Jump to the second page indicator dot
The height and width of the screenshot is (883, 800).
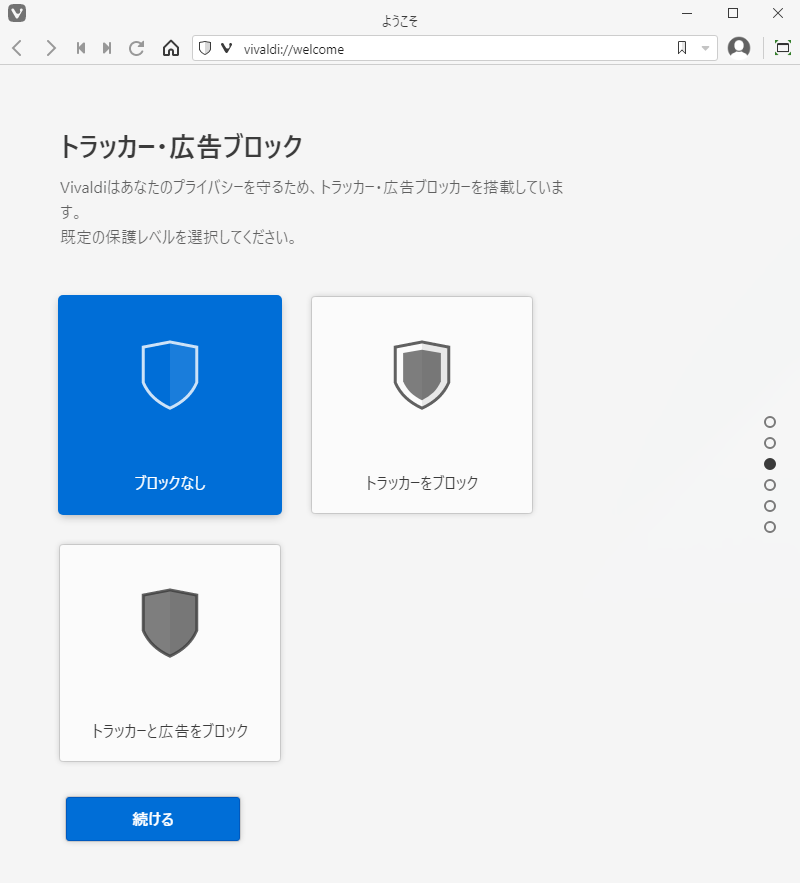[x=770, y=443]
